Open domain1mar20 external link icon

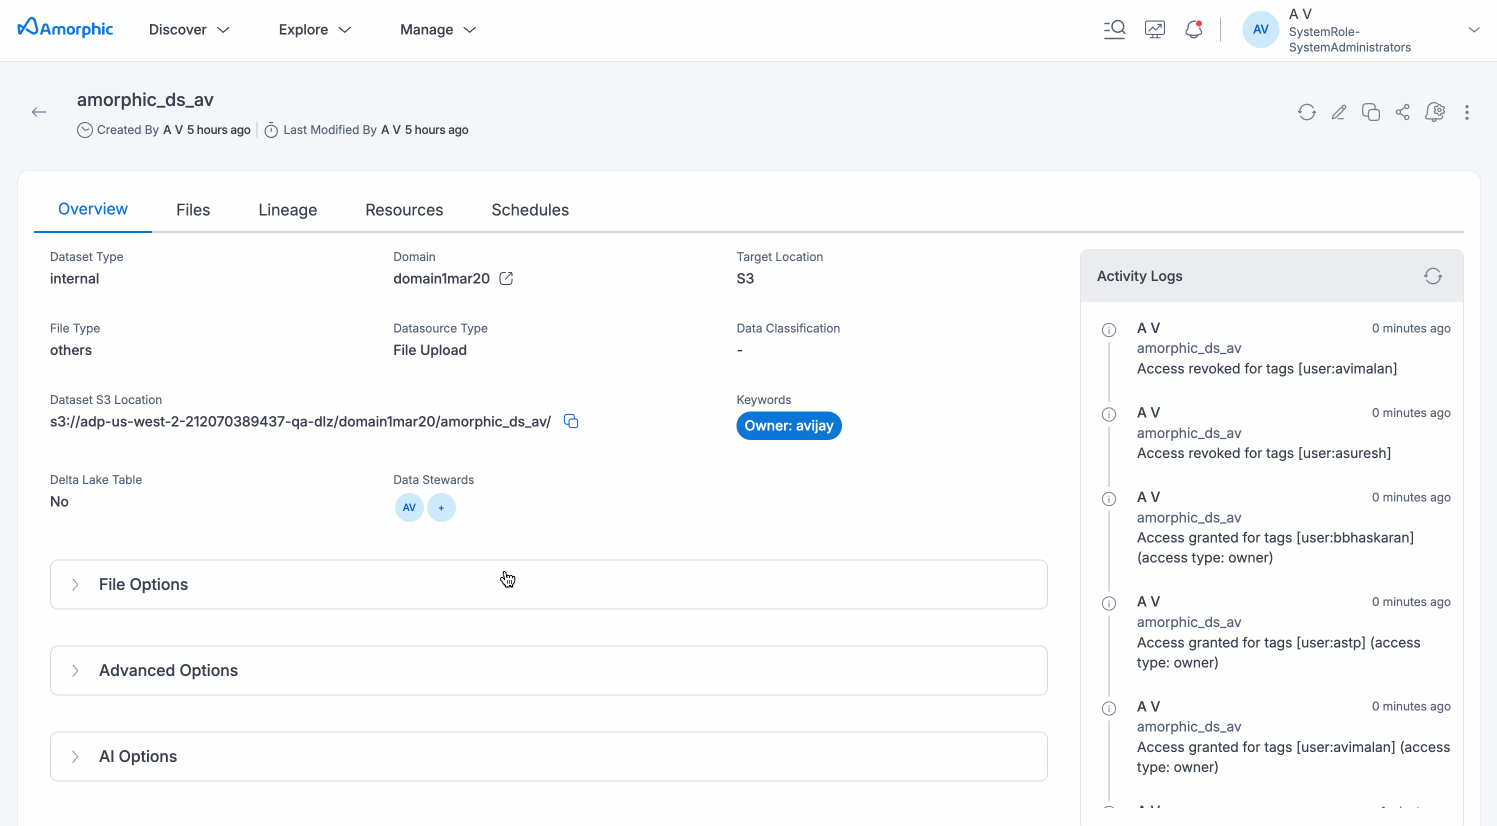tap(506, 279)
